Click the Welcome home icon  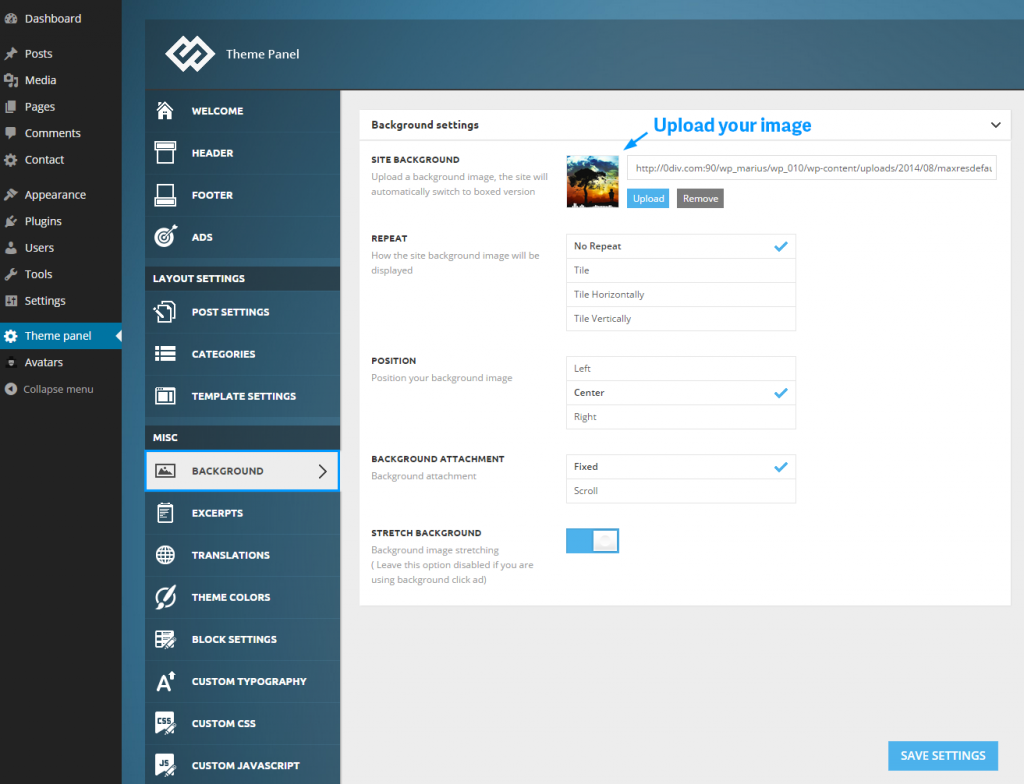tap(165, 111)
